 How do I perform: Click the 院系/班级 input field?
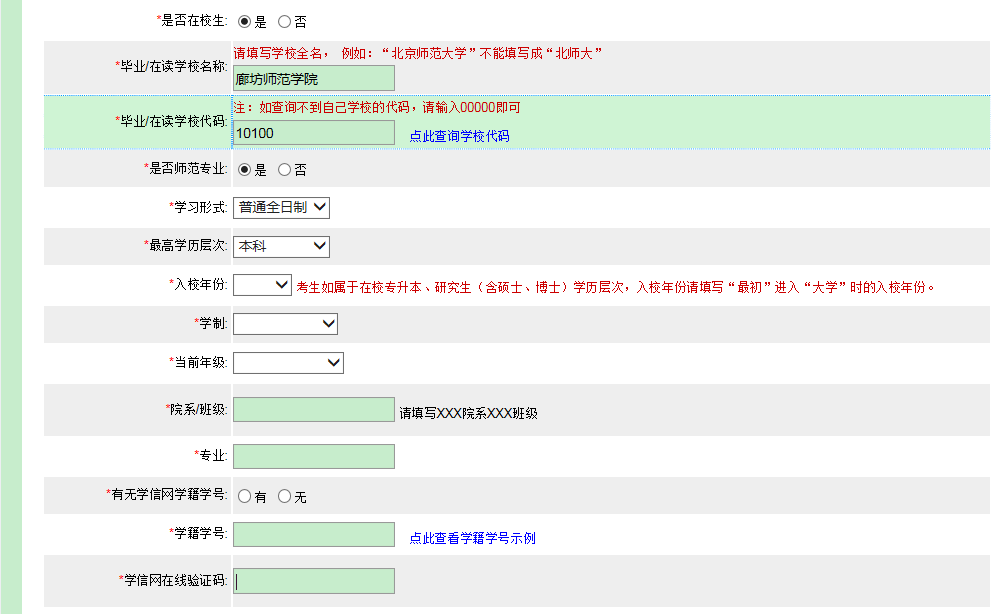[x=313, y=410]
